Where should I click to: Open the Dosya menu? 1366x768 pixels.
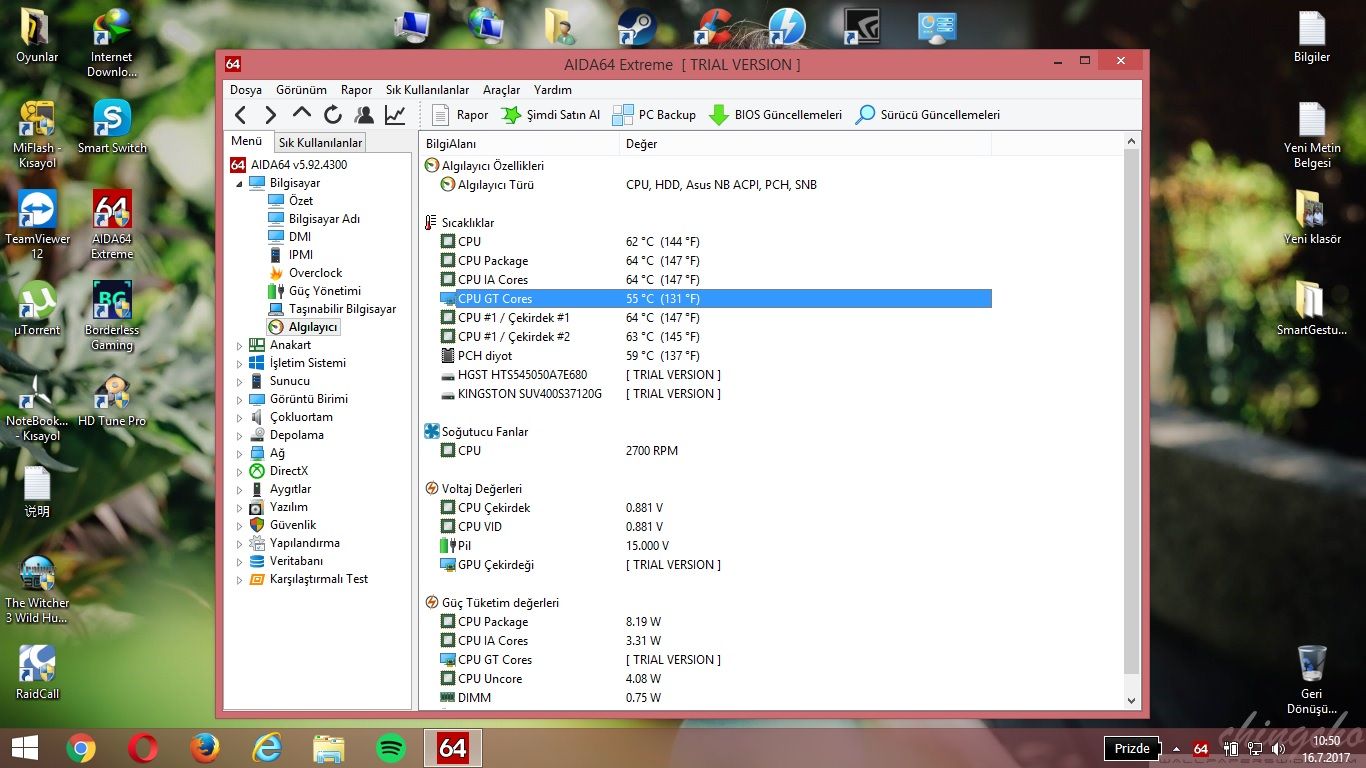point(246,90)
